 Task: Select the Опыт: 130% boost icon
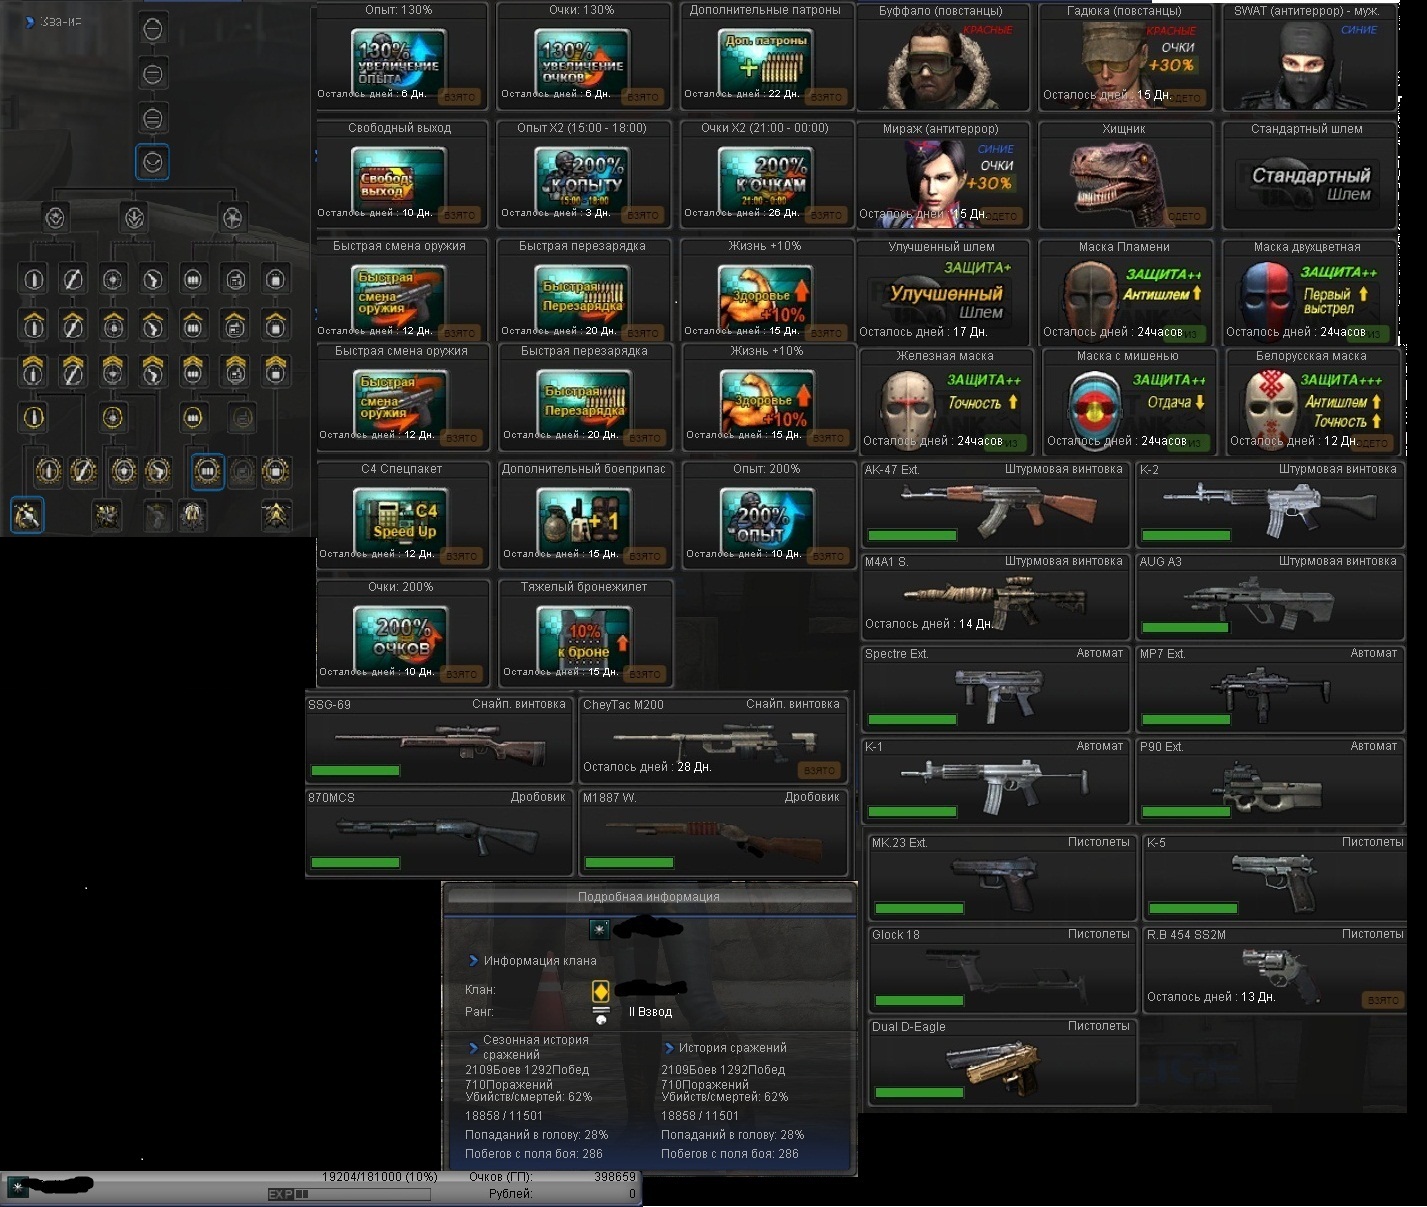coord(398,61)
